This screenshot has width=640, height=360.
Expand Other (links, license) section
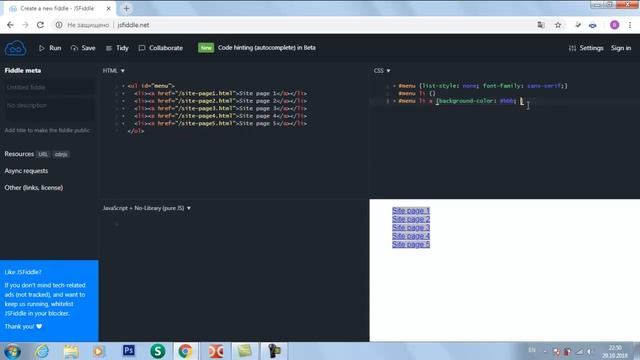pos(33,188)
